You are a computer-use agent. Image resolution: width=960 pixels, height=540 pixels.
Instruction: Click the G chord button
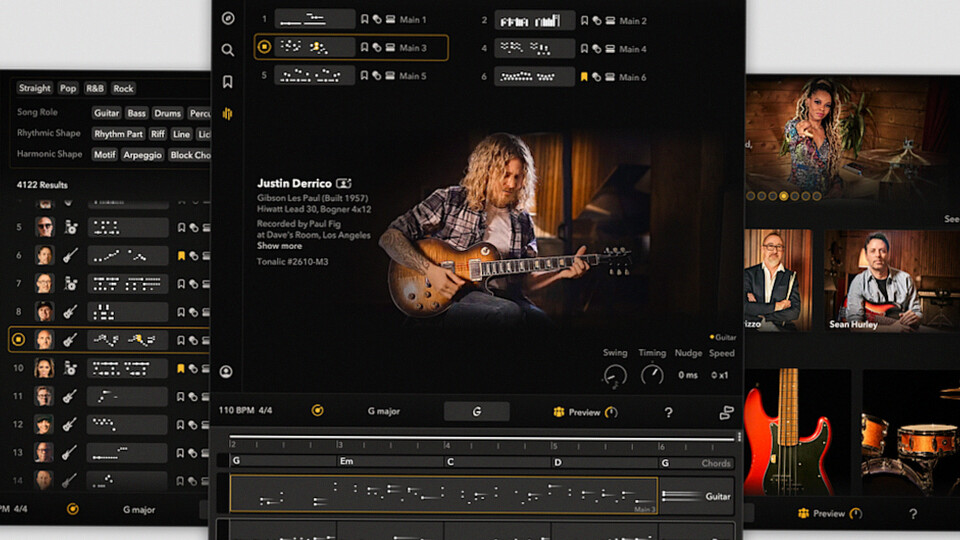point(476,412)
